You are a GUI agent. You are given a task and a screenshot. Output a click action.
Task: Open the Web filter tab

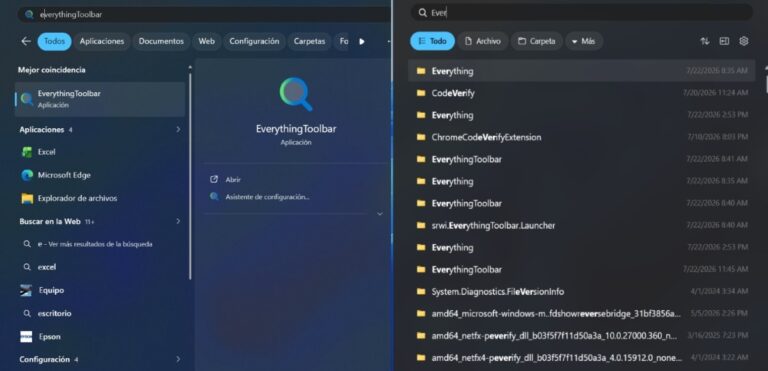[206, 41]
